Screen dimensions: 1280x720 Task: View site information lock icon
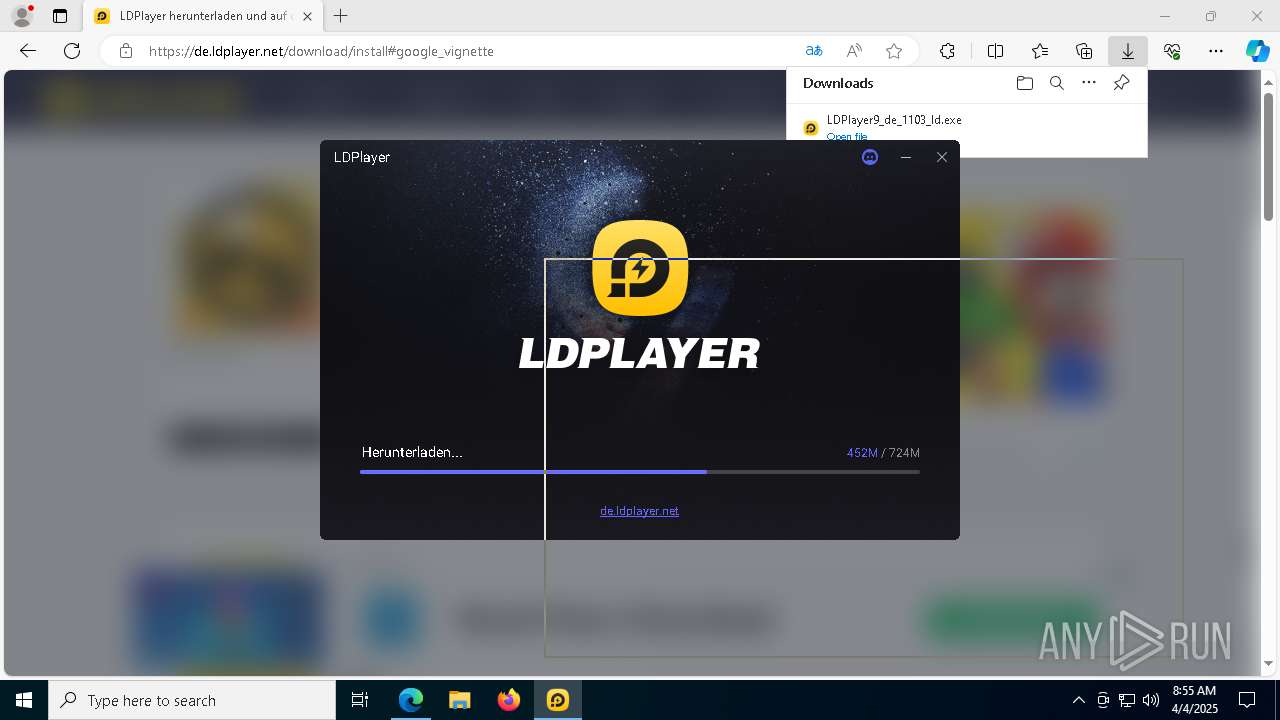point(125,51)
